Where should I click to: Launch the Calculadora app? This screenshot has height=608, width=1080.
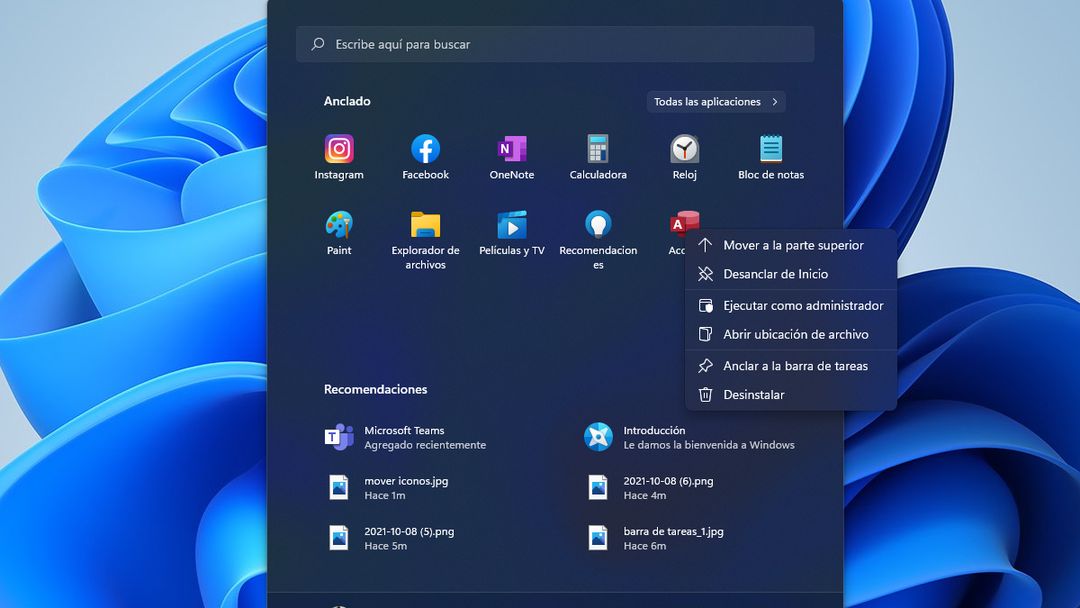(597, 148)
